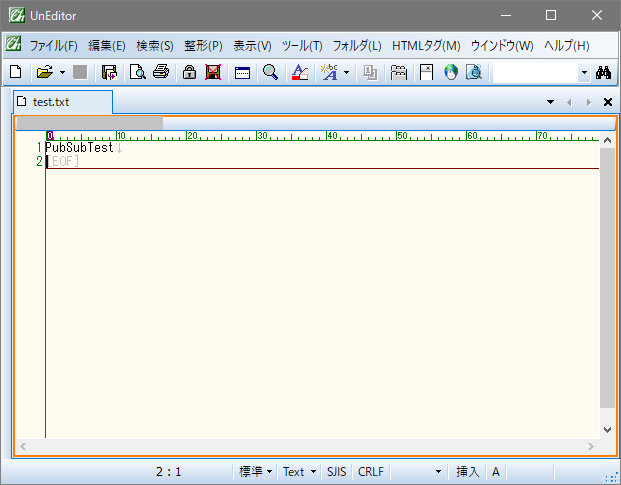Viewport: 621px width, 485px height.
Task: Open the 編集(E) menu
Action: [x=107, y=46]
